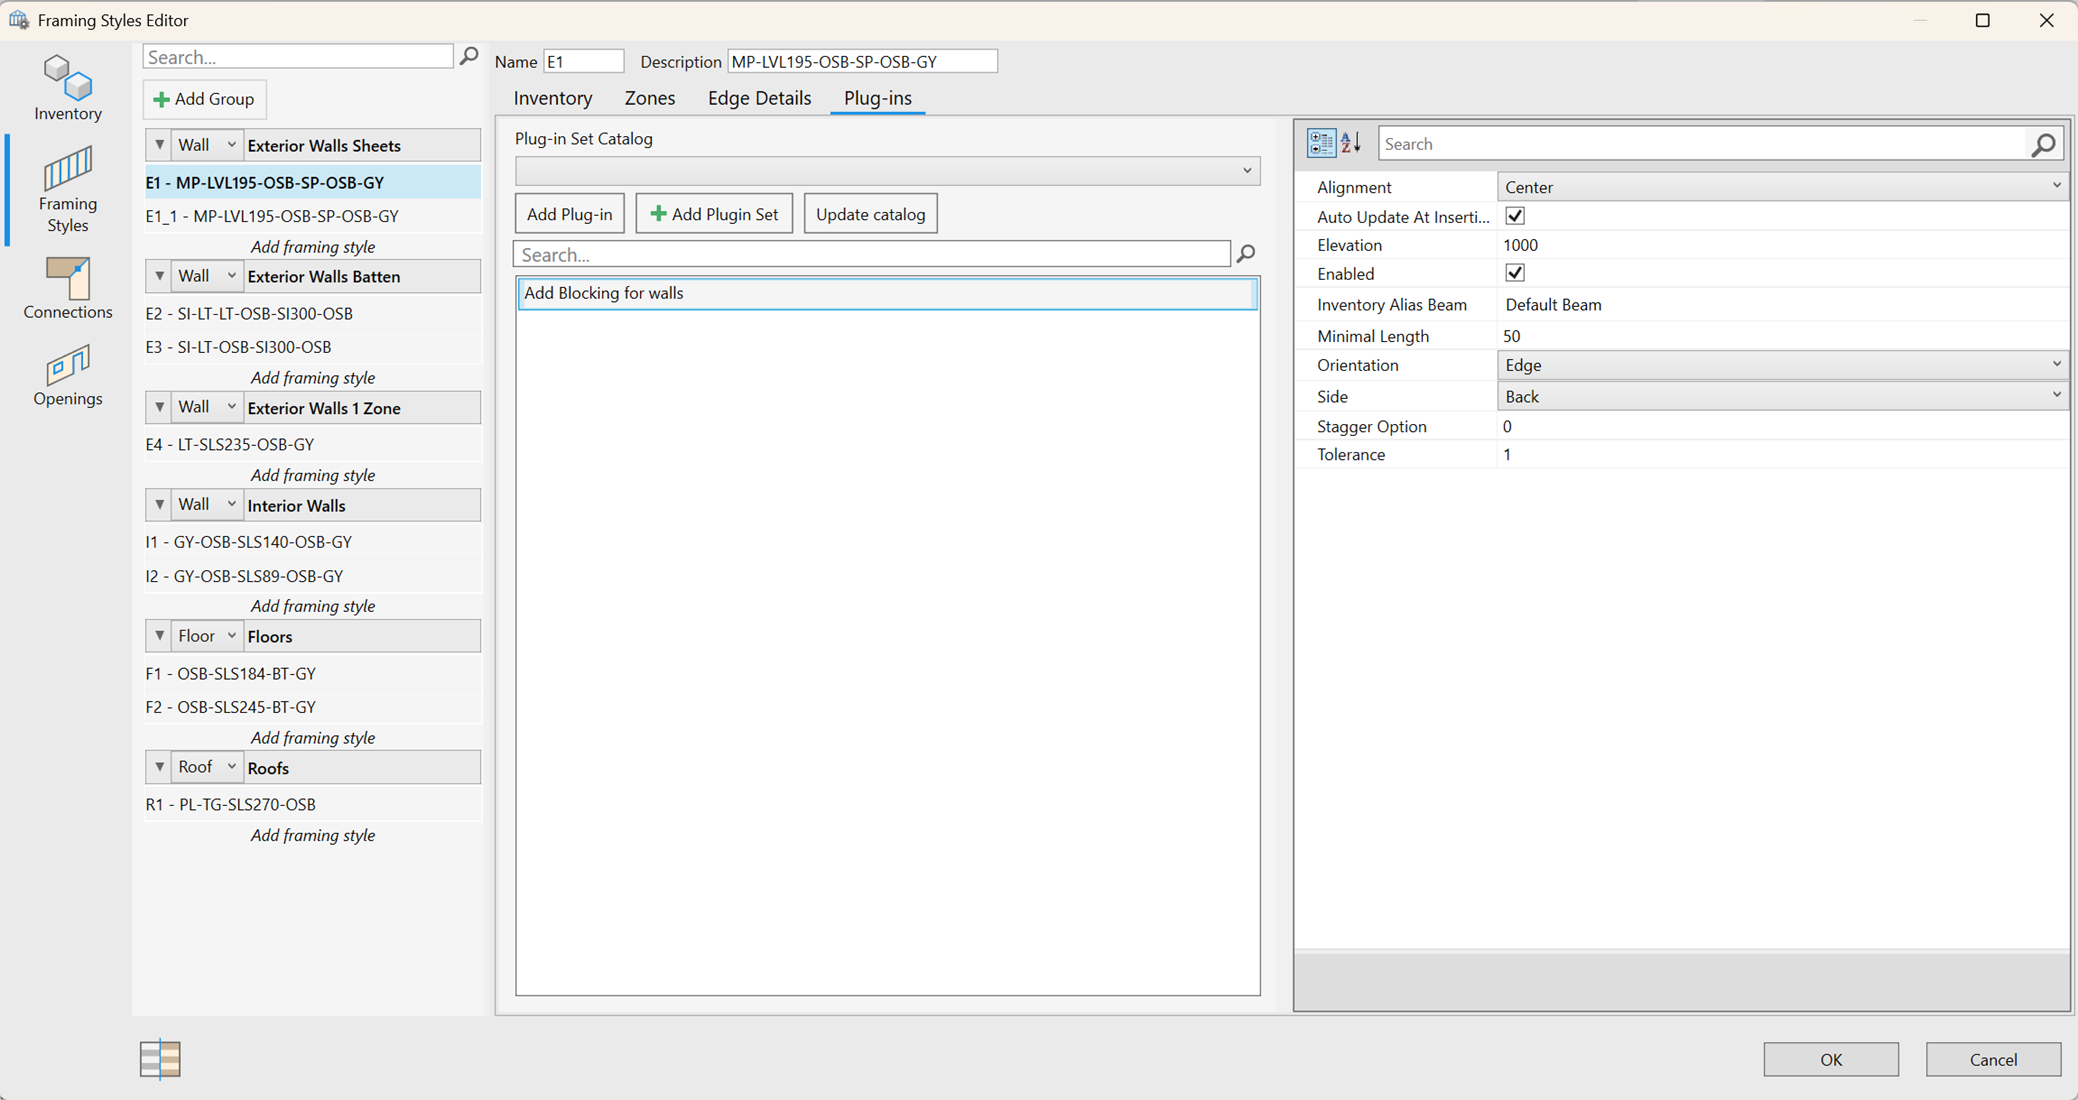Open the Plug-in Set Catalog dropdown
The width and height of the screenshot is (2078, 1100).
pyautogui.click(x=887, y=171)
